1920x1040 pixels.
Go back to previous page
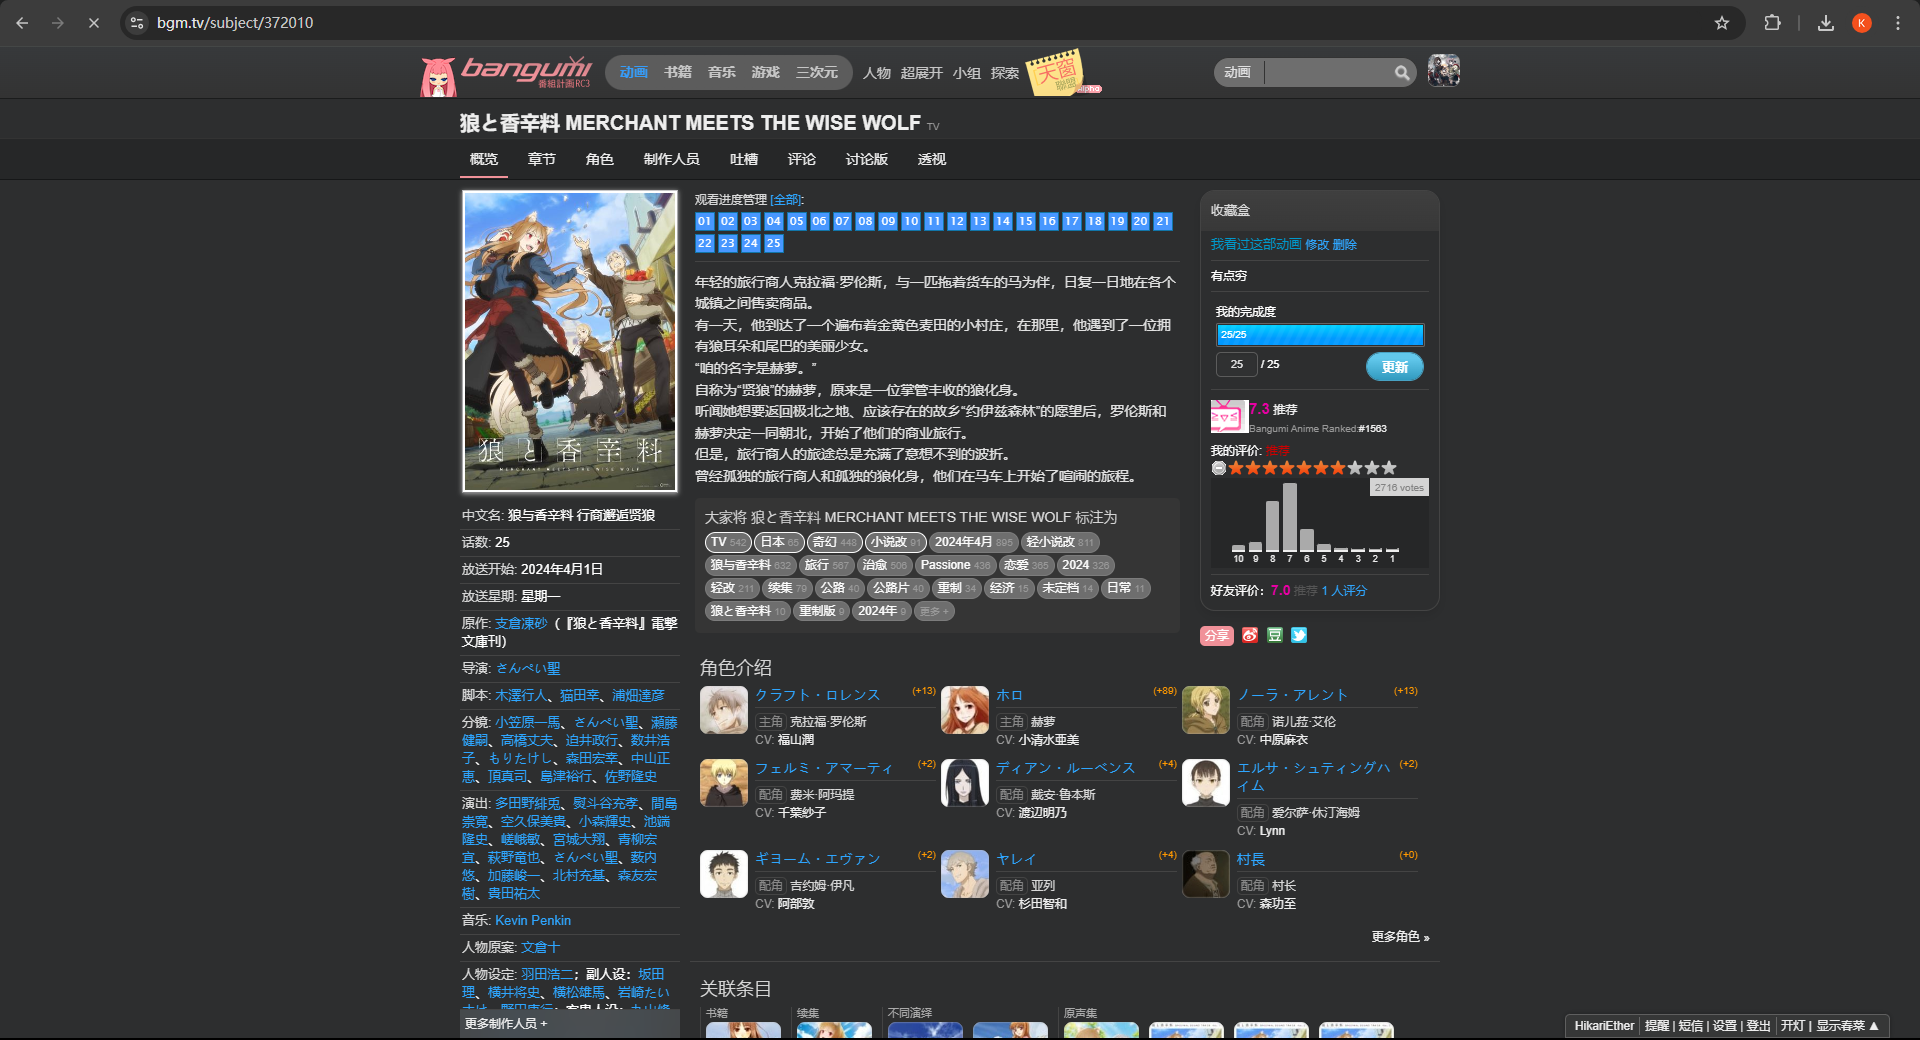click(22, 23)
